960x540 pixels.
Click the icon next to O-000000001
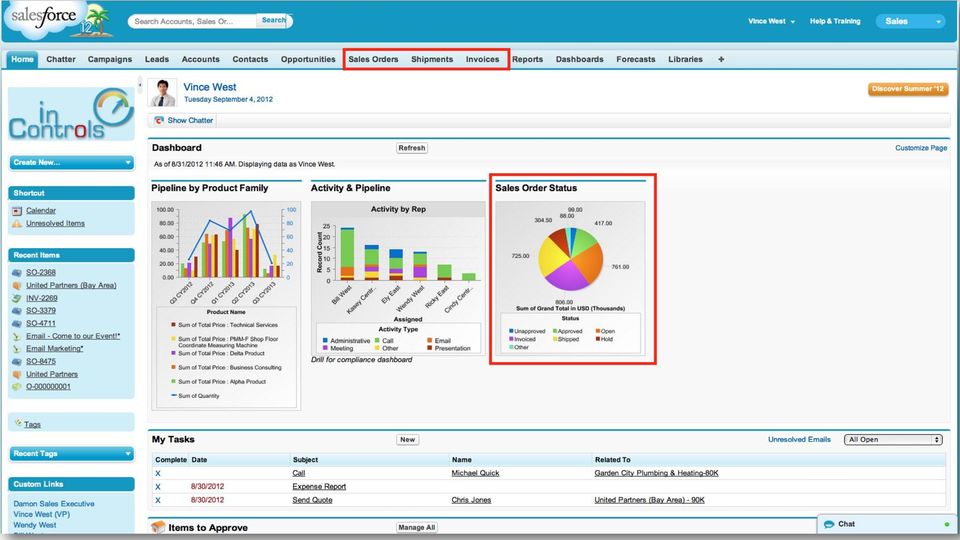point(17,386)
